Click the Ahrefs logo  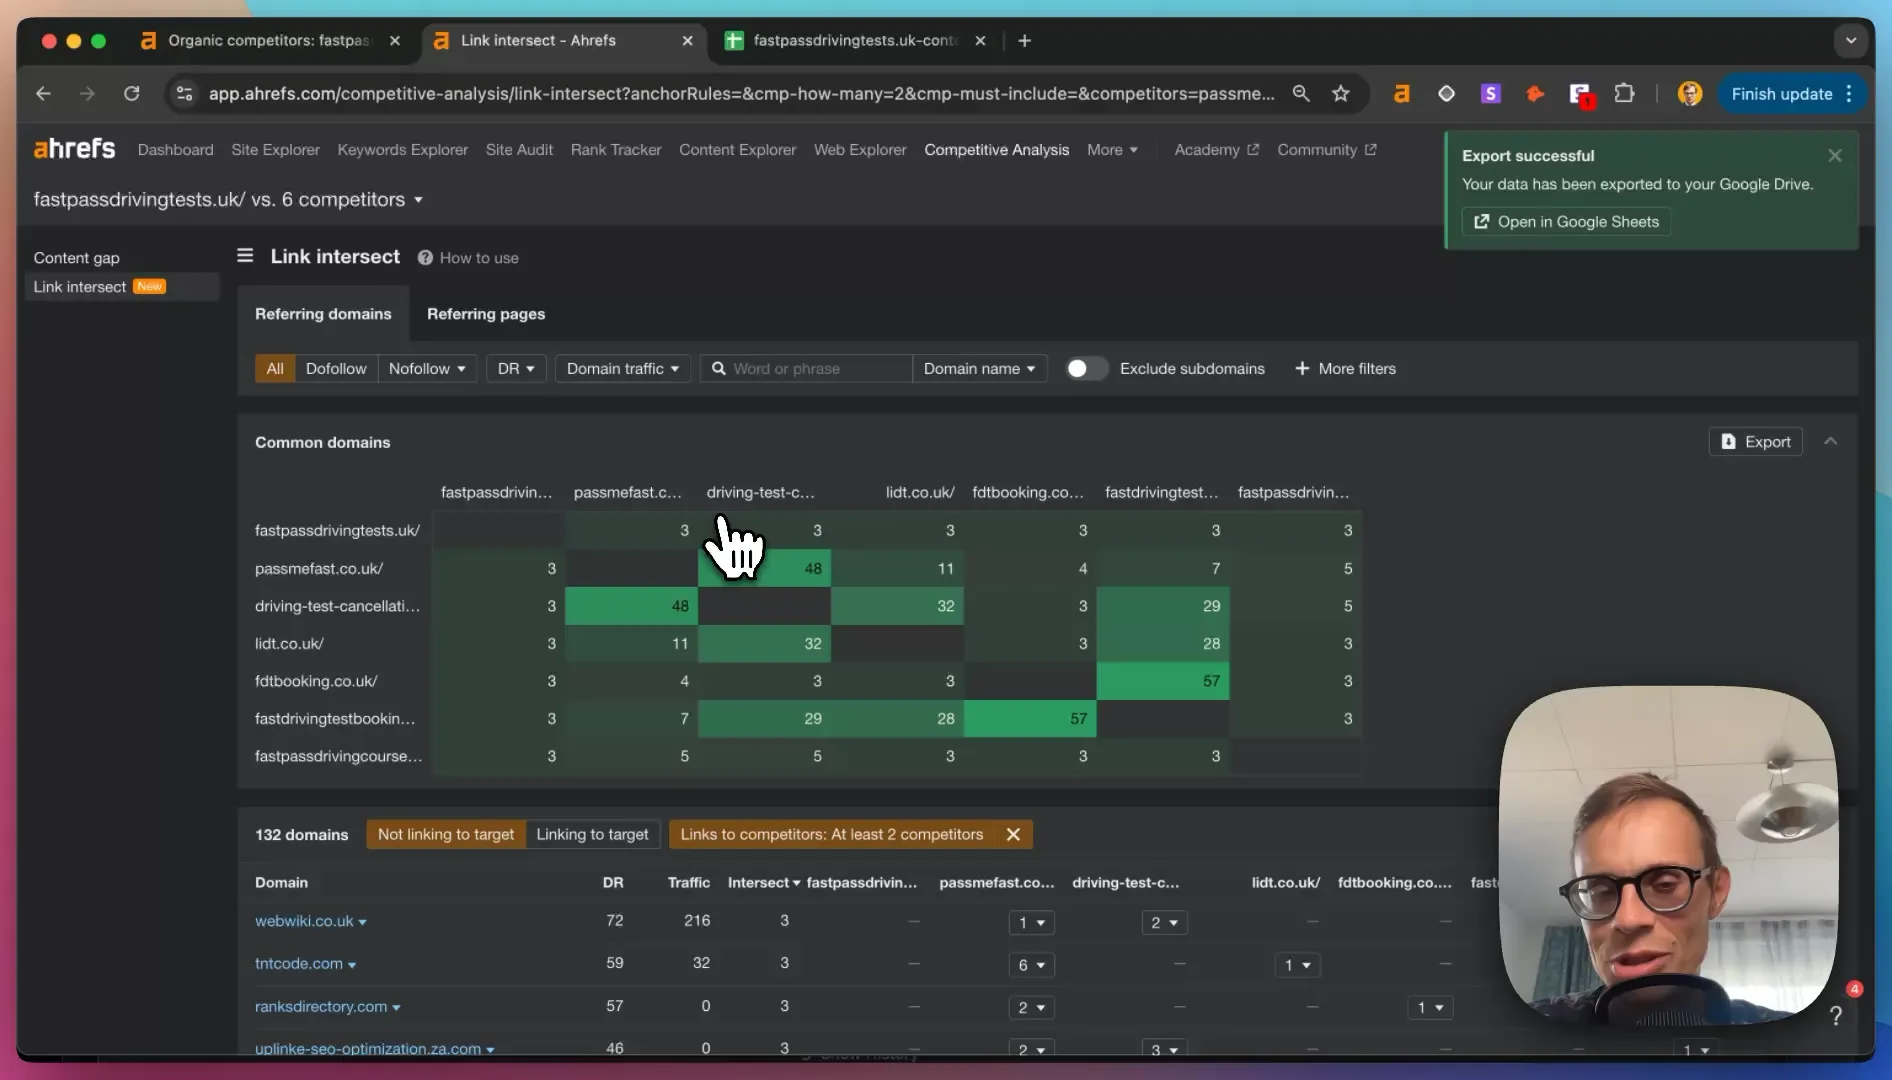pyautogui.click(x=74, y=149)
